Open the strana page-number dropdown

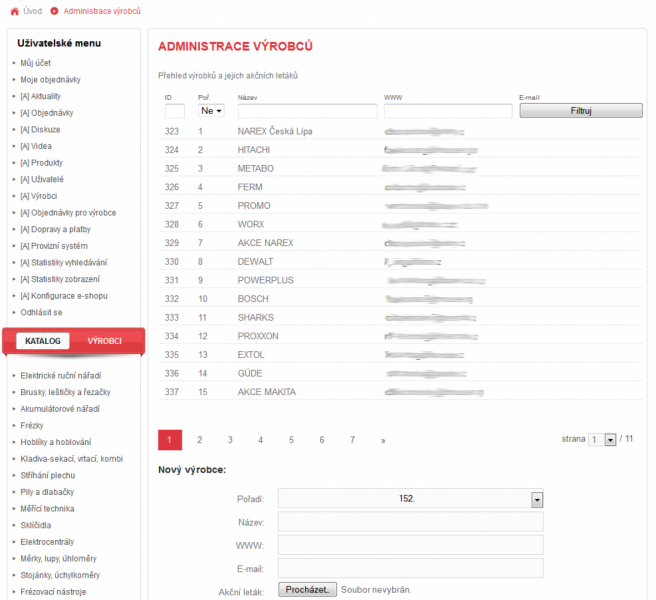pyautogui.click(x=602, y=440)
